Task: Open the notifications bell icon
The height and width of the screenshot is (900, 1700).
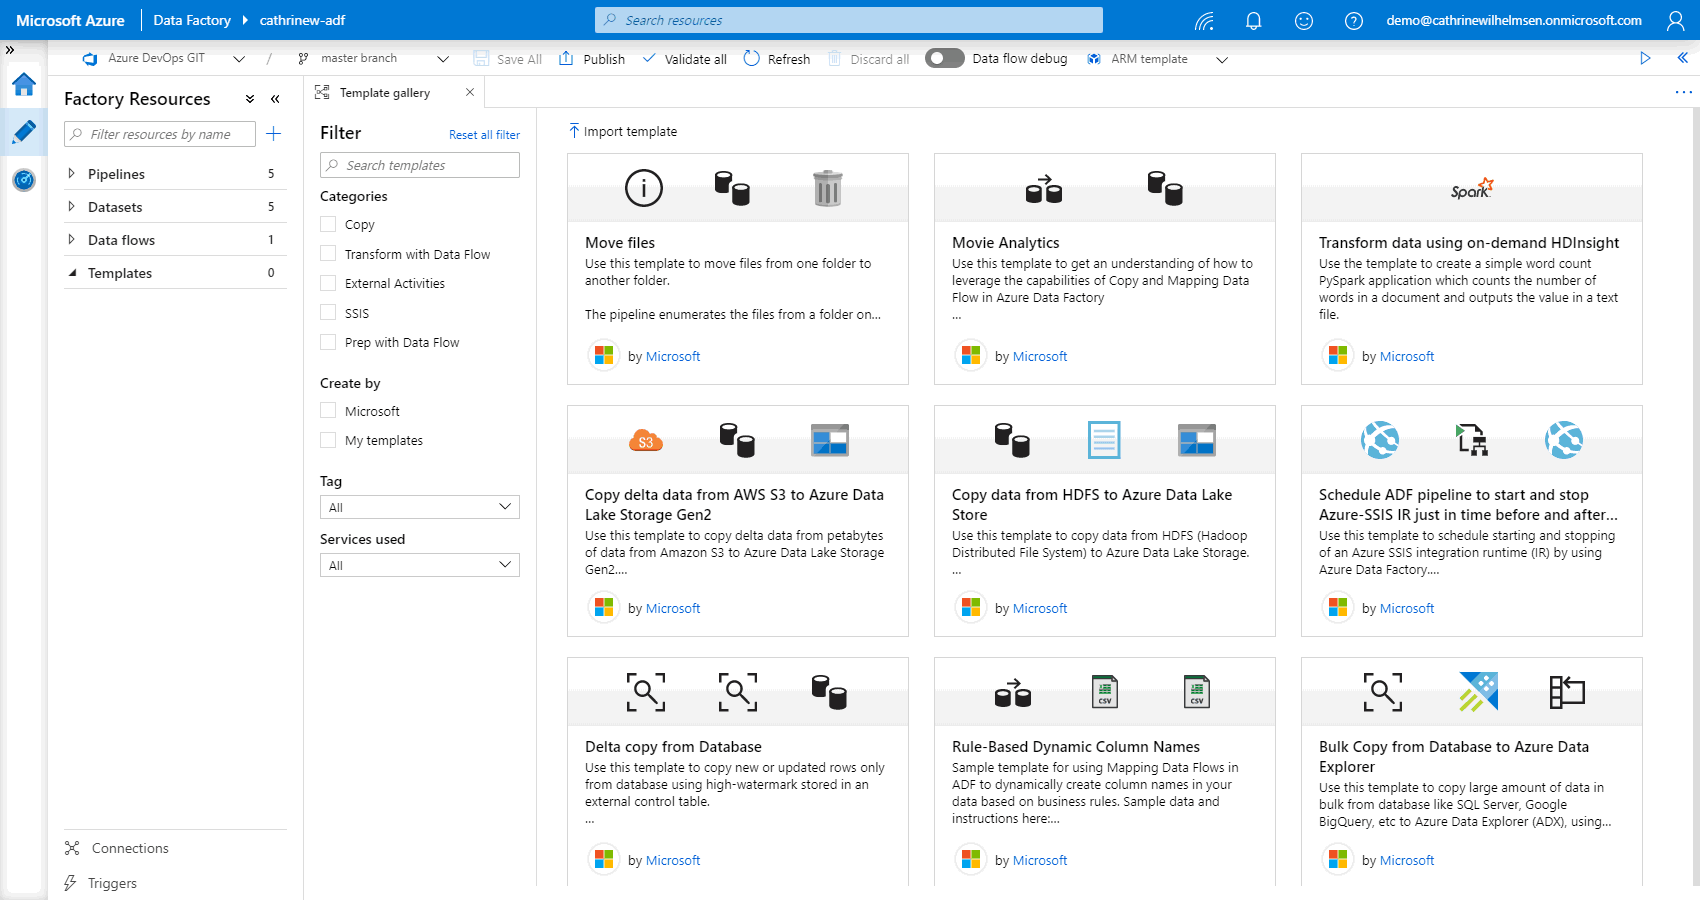Action: (x=1253, y=20)
